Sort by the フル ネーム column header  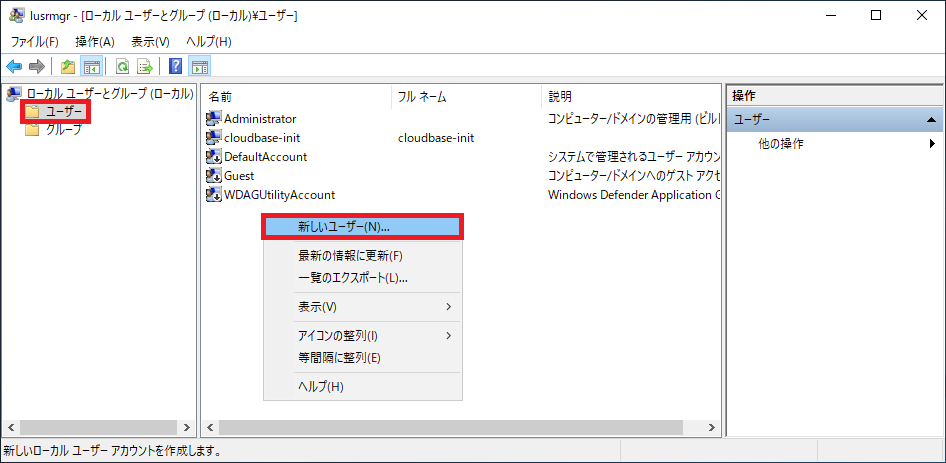point(466,97)
